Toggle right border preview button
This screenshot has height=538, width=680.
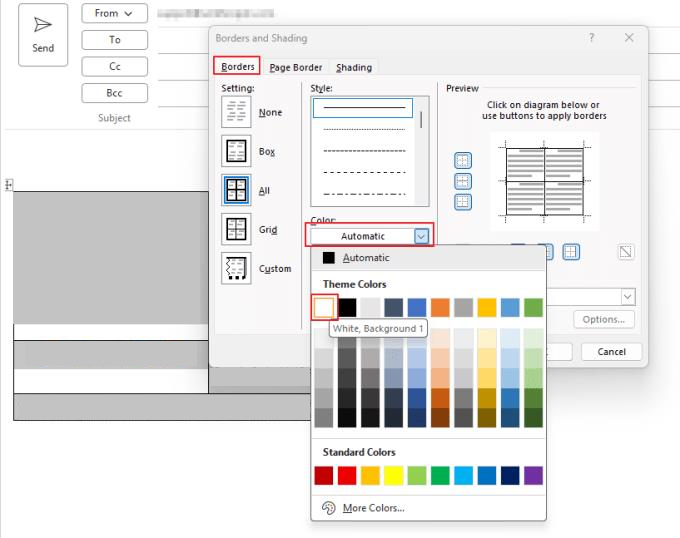571,252
